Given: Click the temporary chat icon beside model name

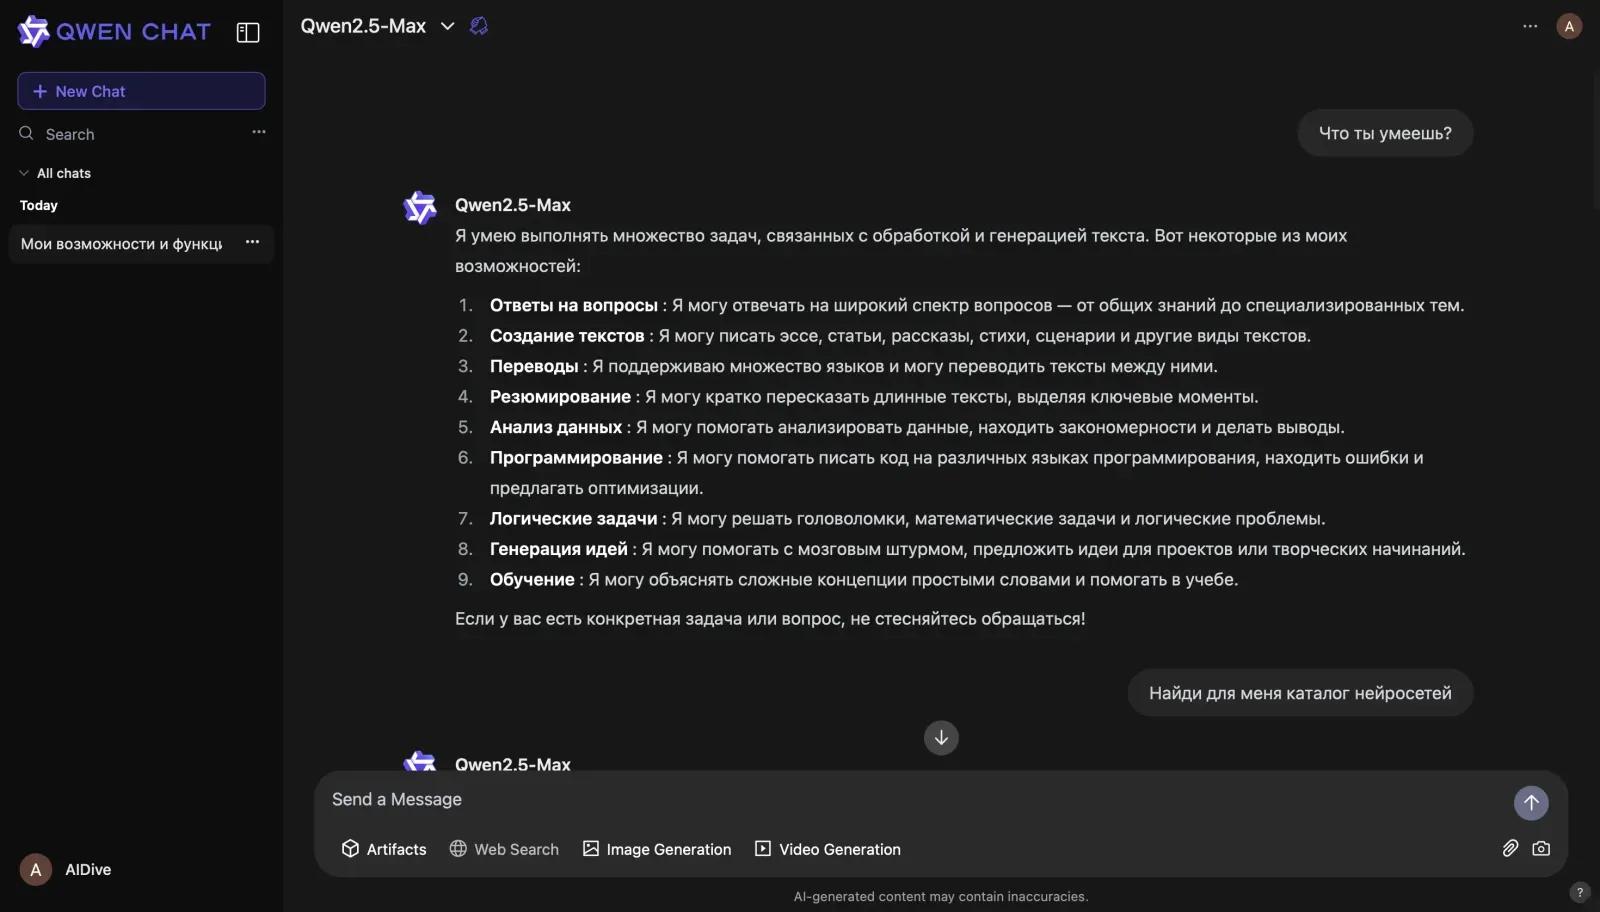Looking at the screenshot, I should point(479,26).
